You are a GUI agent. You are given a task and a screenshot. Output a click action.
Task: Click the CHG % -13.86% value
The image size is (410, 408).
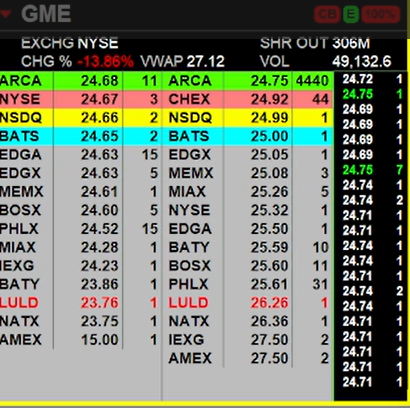coord(77,62)
